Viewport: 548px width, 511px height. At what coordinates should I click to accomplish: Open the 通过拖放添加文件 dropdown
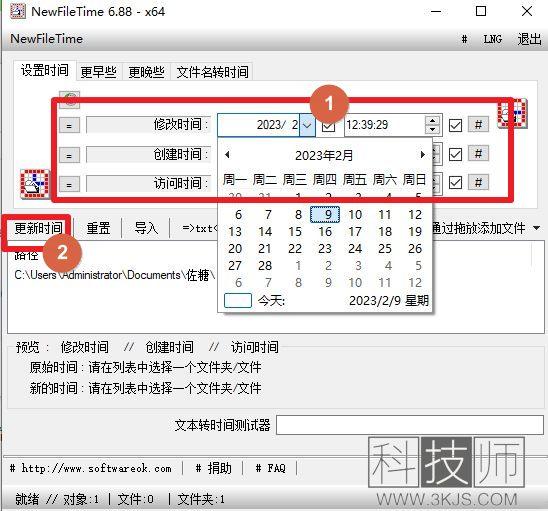(x=537, y=228)
